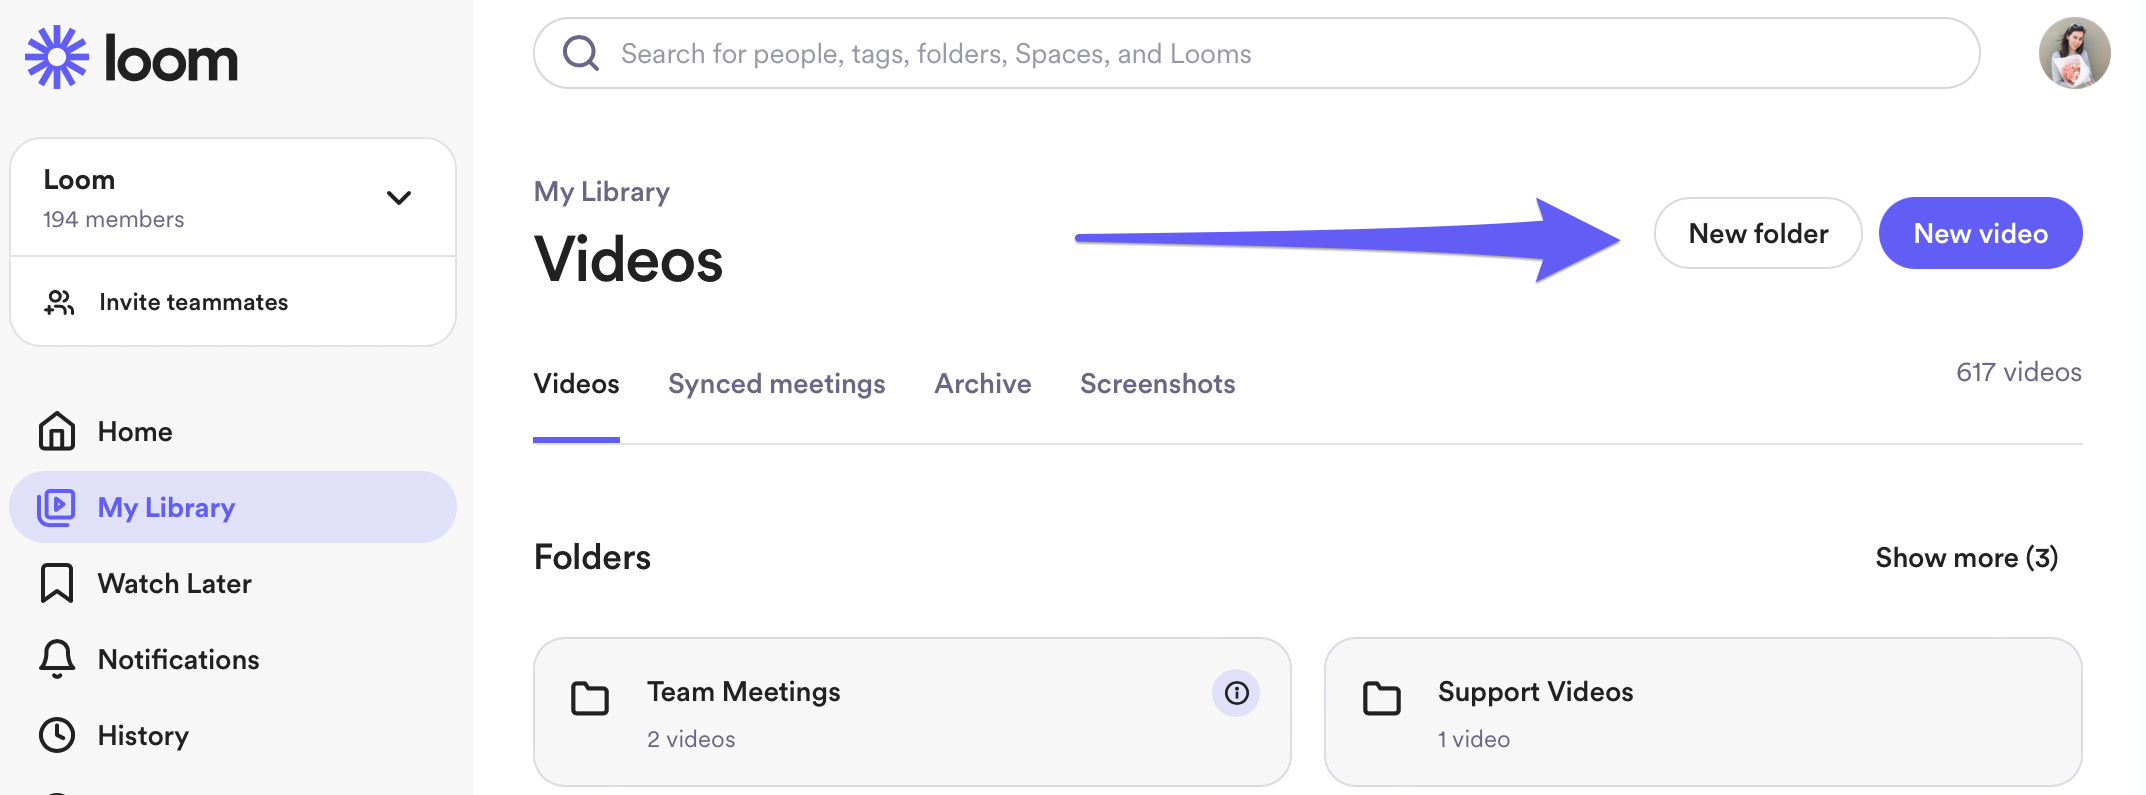Click the Notifications bell icon
This screenshot has height=795, width=2146.
tap(57, 660)
